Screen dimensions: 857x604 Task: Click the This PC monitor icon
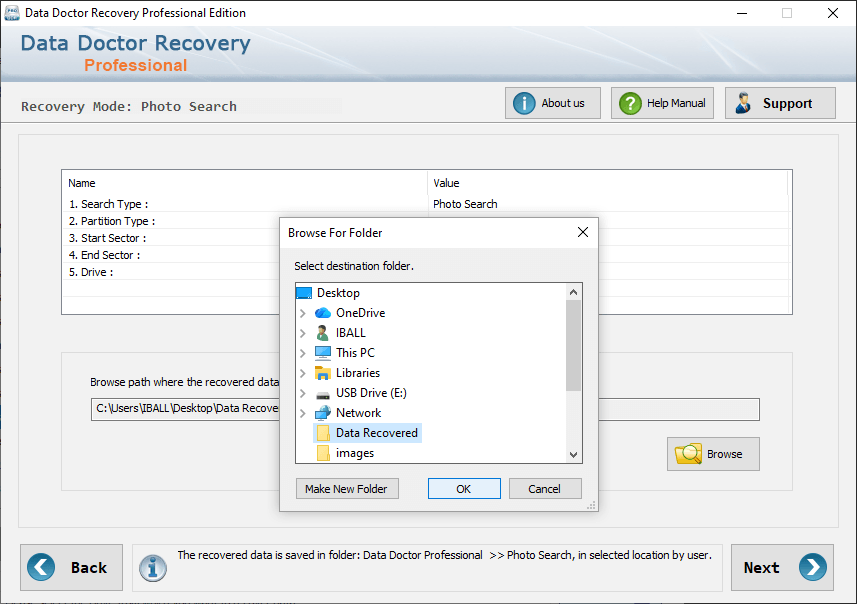[x=322, y=353]
